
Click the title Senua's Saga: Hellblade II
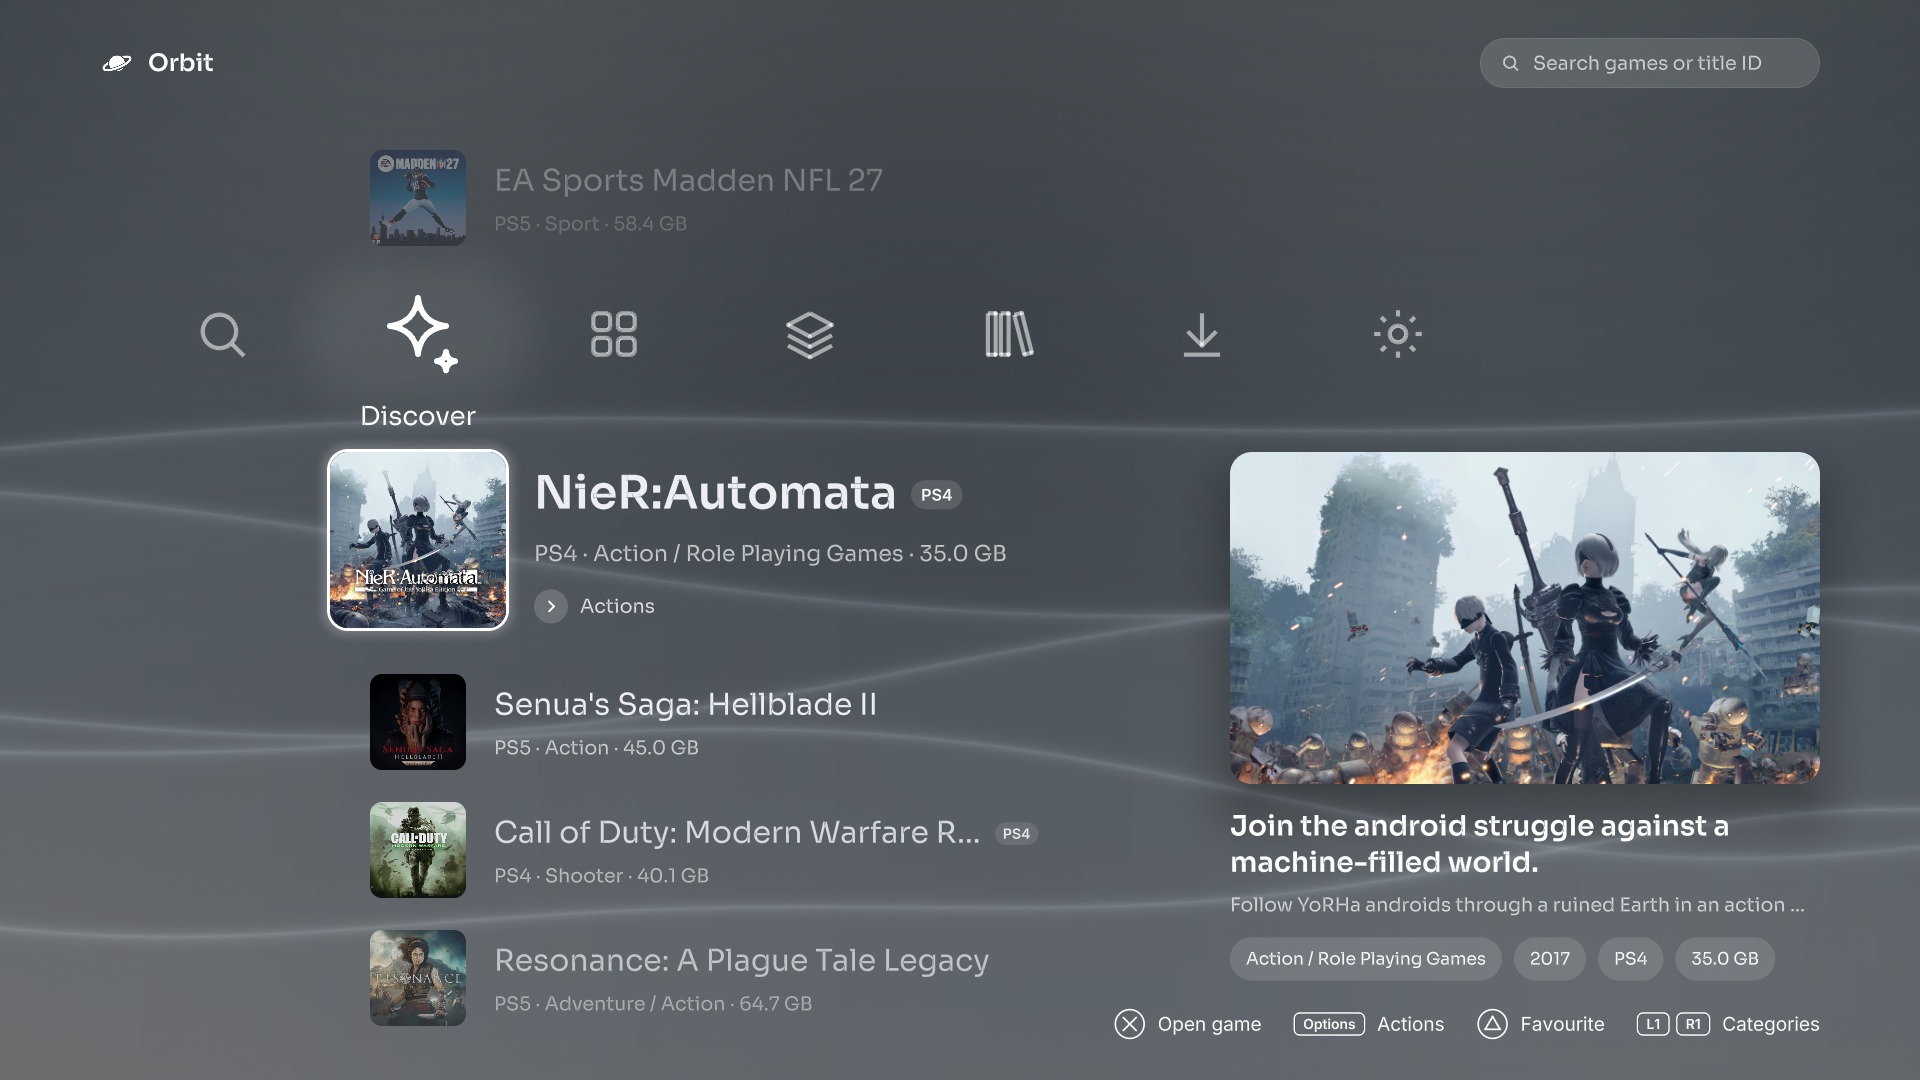[x=685, y=704]
